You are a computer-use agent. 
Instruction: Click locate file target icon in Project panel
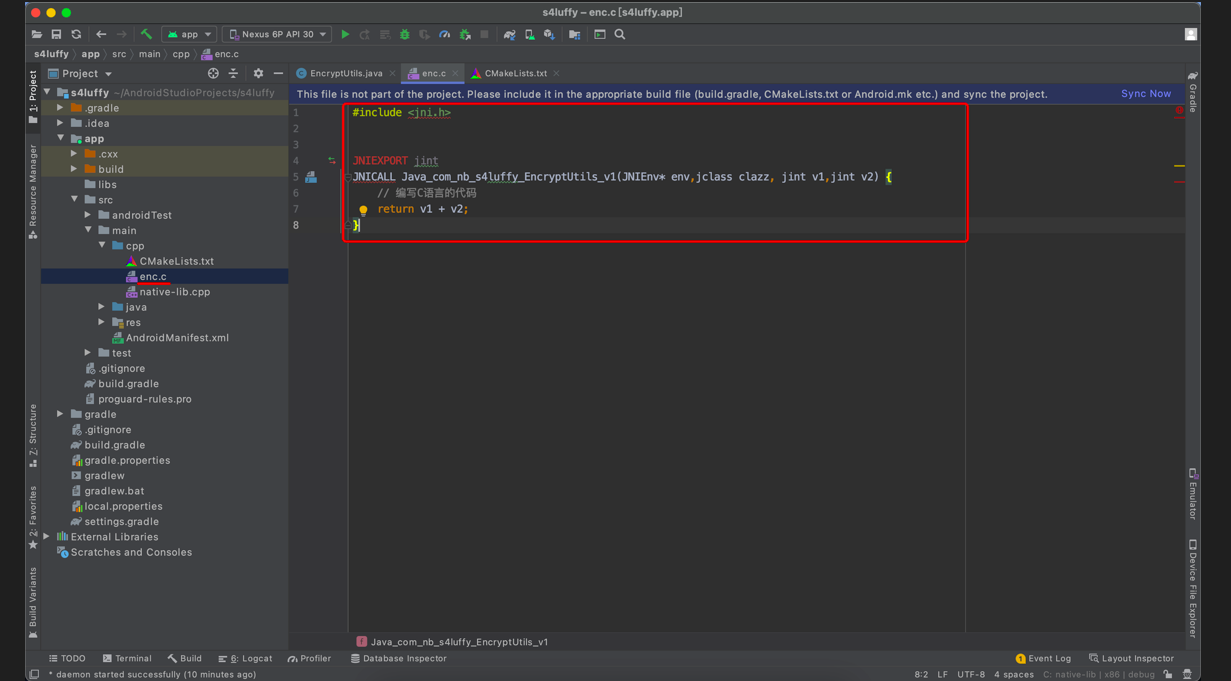point(213,73)
